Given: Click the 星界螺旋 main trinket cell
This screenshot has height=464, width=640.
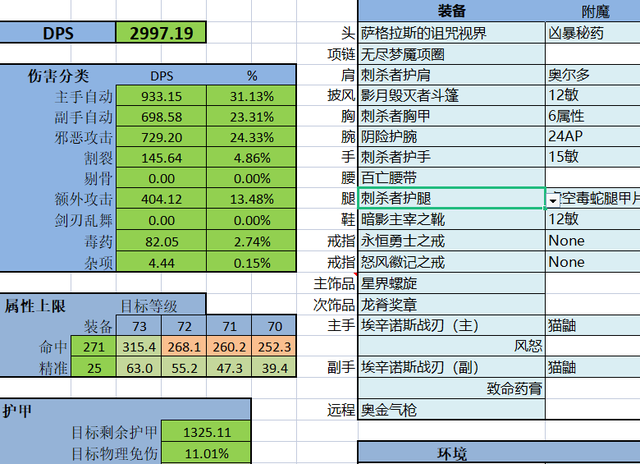Looking at the screenshot, I should click(450, 283).
